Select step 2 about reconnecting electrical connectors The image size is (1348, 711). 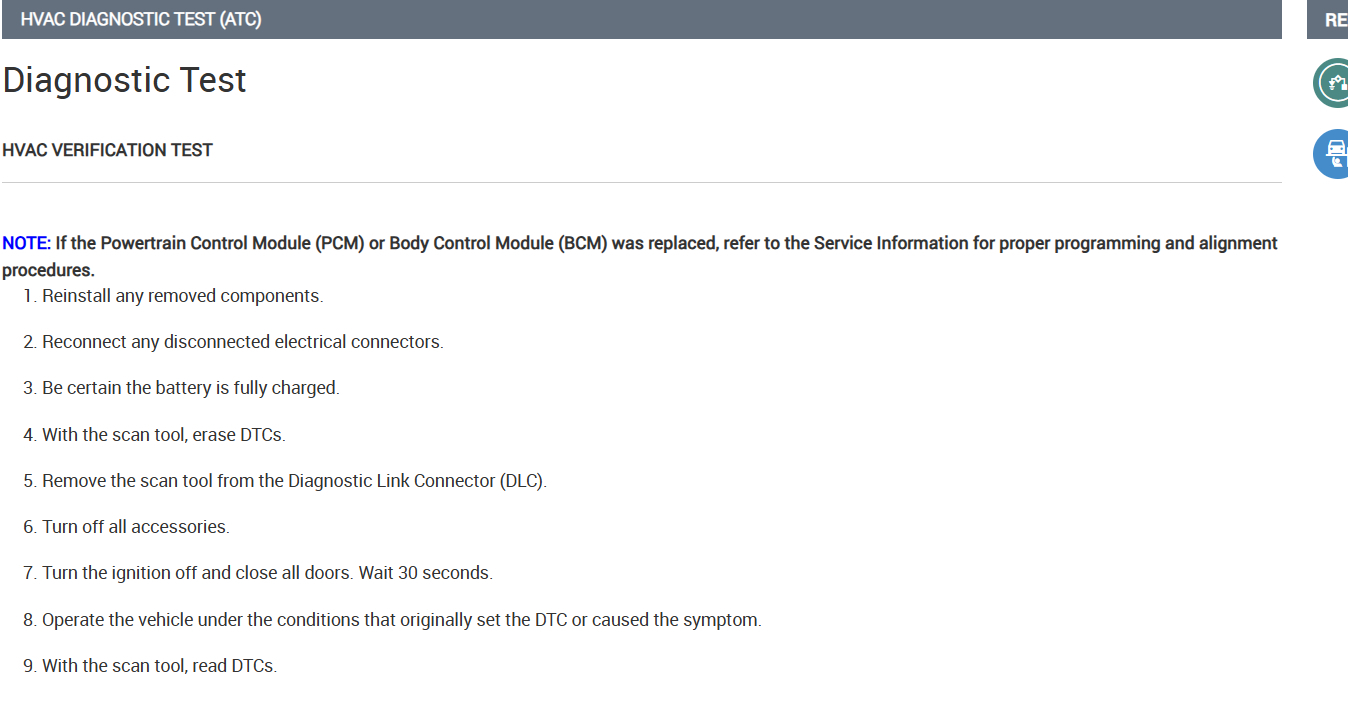coord(242,342)
